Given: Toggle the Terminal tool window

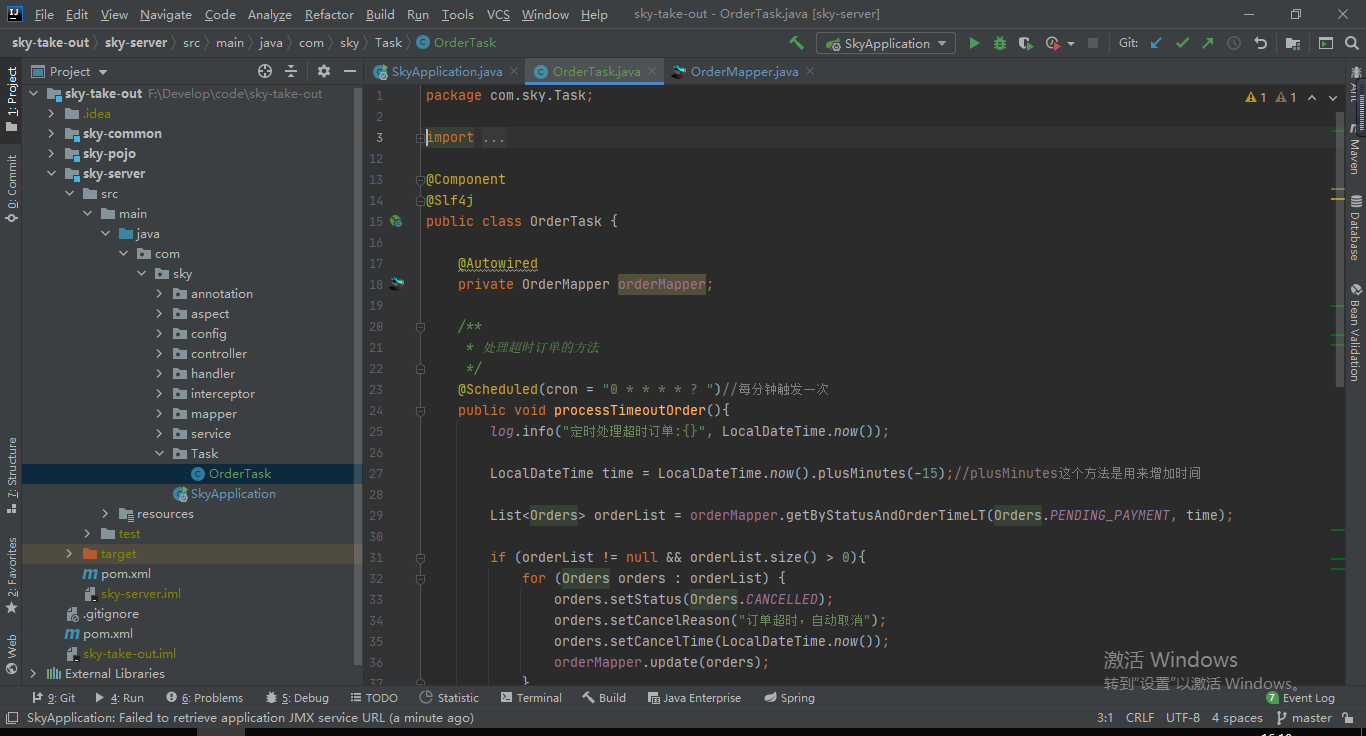Looking at the screenshot, I should (x=529, y=698).
